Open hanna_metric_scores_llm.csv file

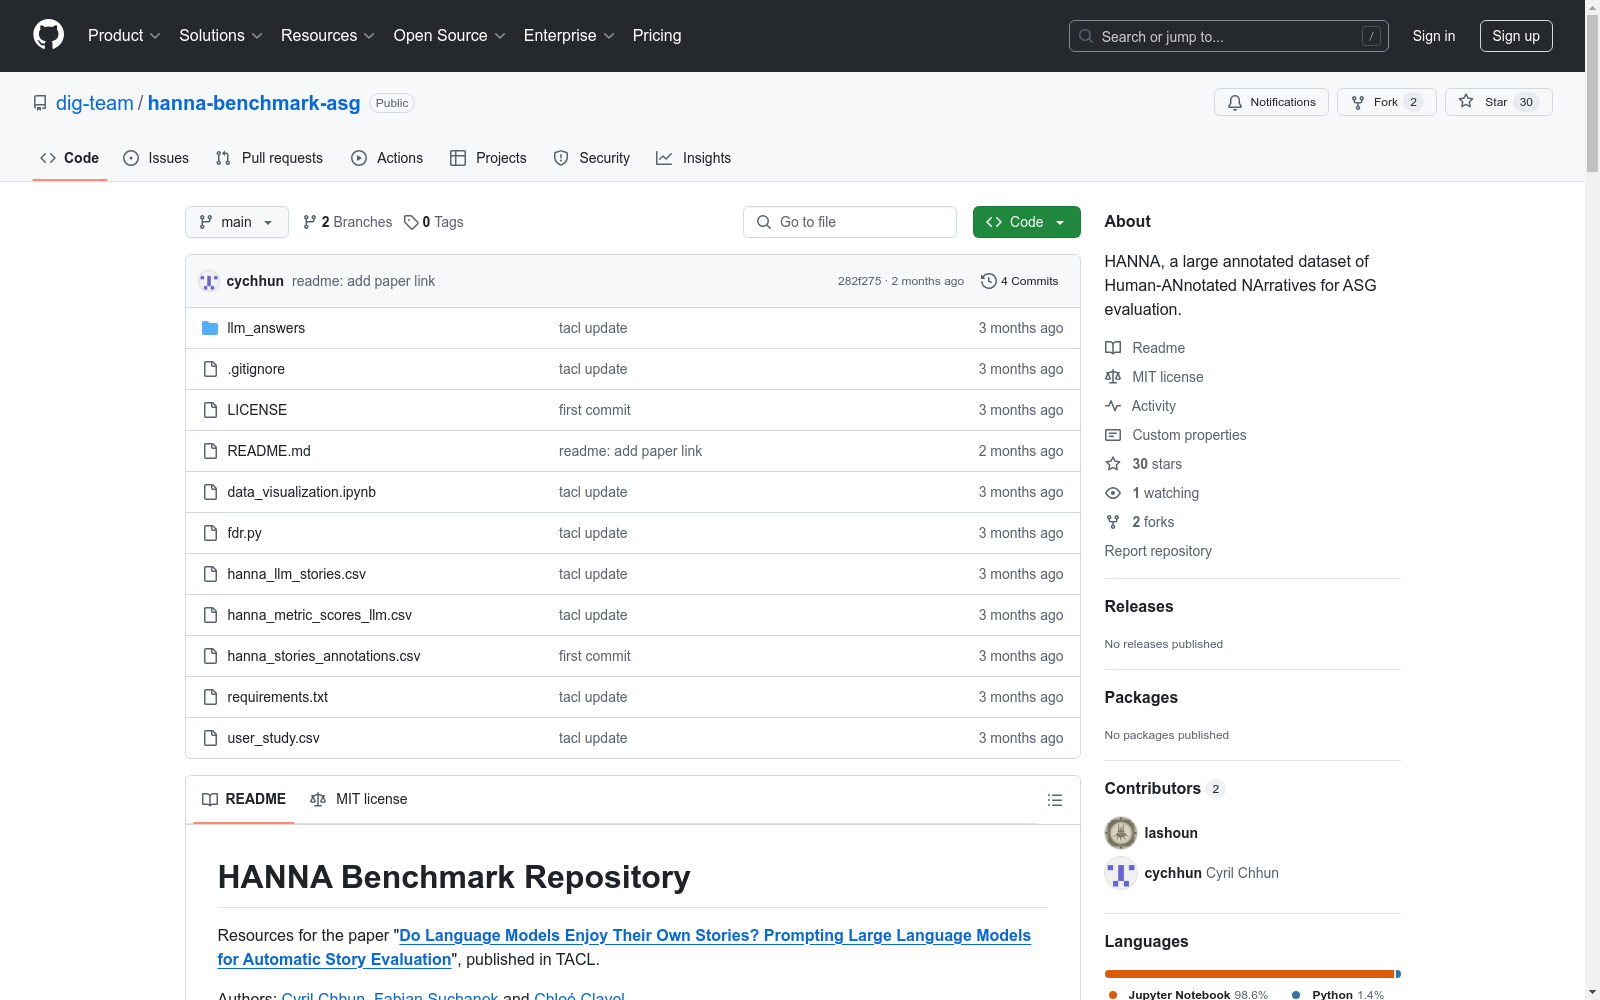click(x=319, y=615)
